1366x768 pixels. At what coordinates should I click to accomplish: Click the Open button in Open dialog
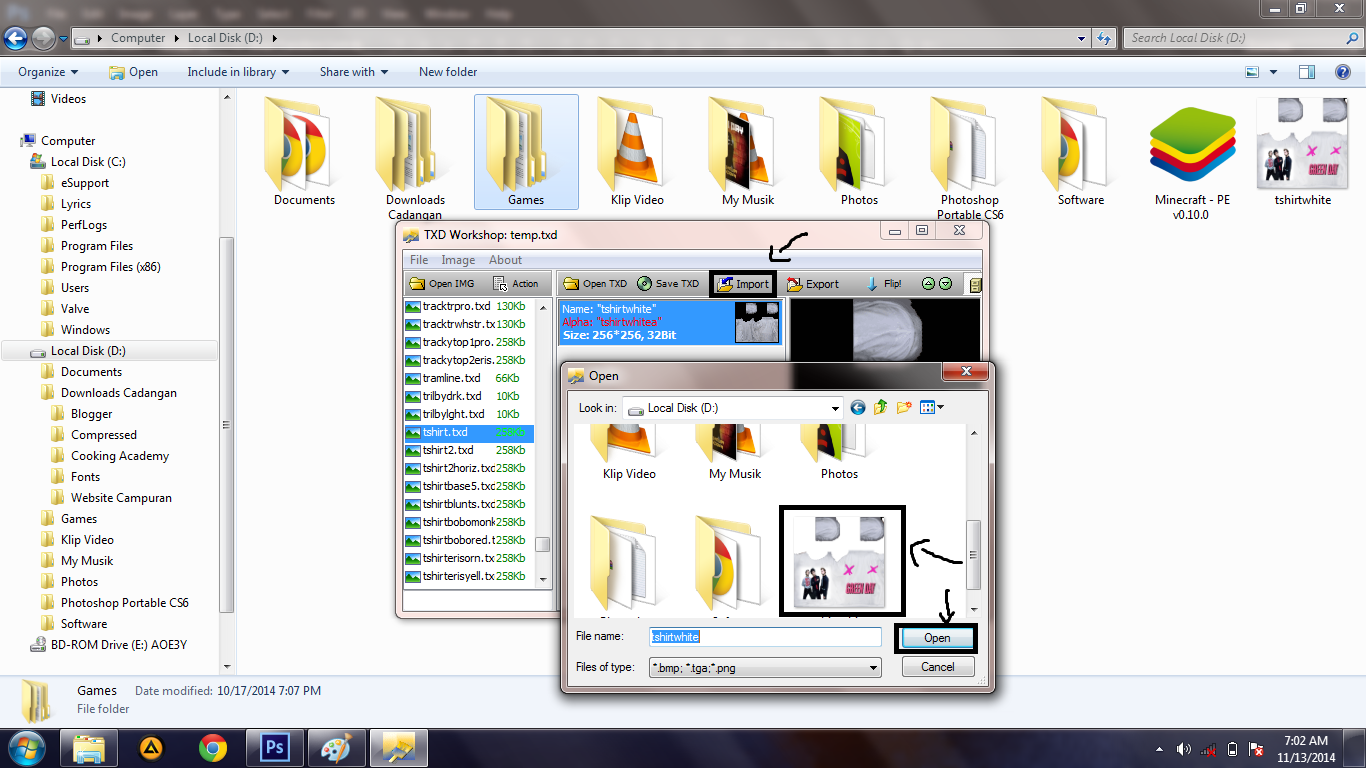pos(937,638)
